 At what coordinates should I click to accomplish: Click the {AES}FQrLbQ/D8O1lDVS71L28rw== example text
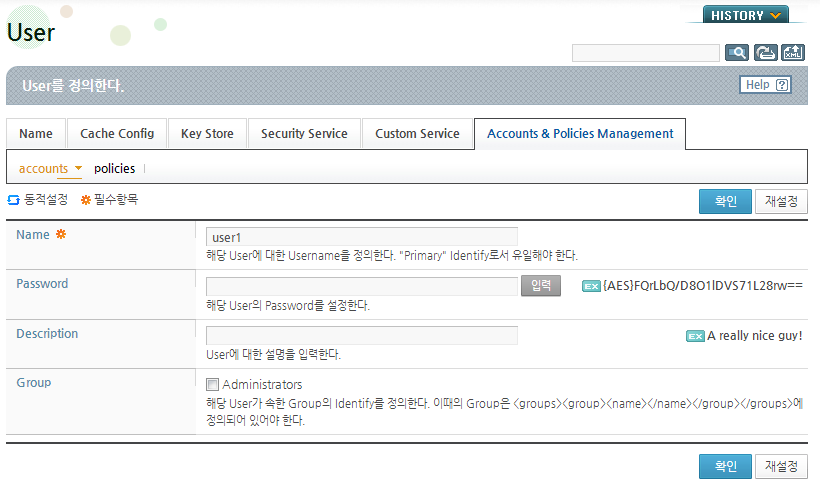coord(703,286)
